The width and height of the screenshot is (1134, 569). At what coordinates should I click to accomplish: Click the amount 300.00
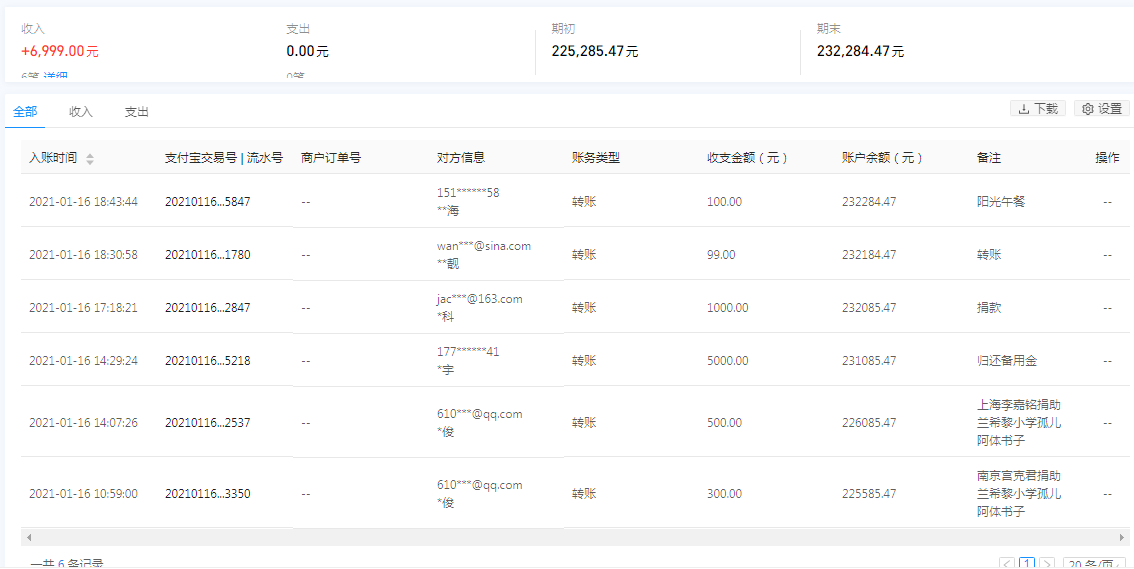[x=724, y=494]
